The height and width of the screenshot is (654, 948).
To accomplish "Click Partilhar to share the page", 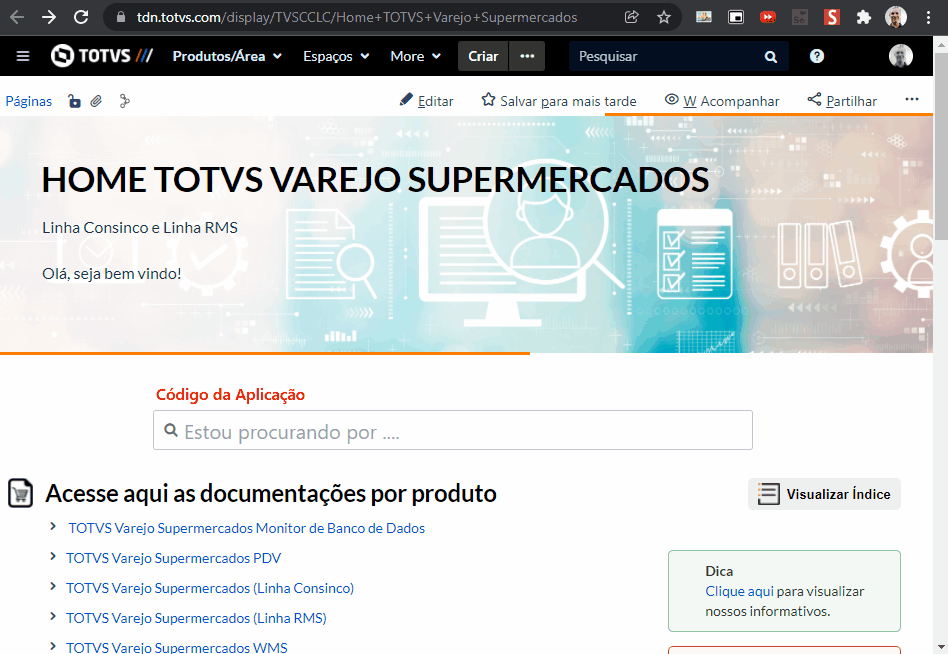I will click(x=842, y=100).
